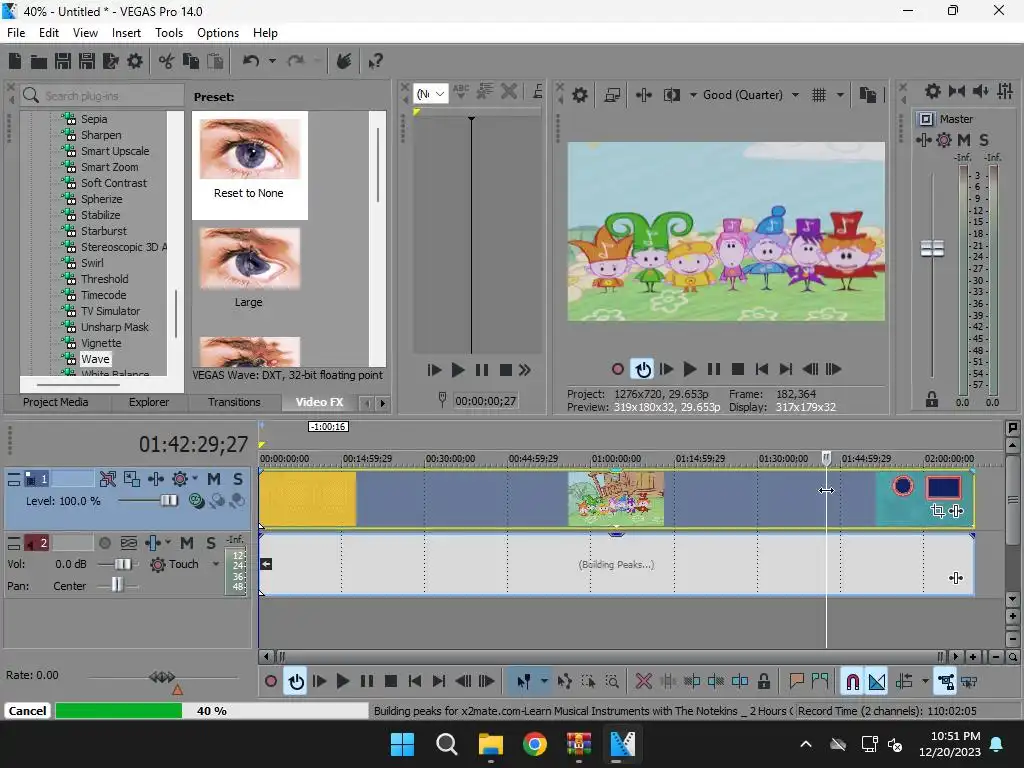The width and height of the screenshot is (1024, 768).
Task: Open the master mixer settings gear
Action: pyautogui.click(x=933, y=91)
